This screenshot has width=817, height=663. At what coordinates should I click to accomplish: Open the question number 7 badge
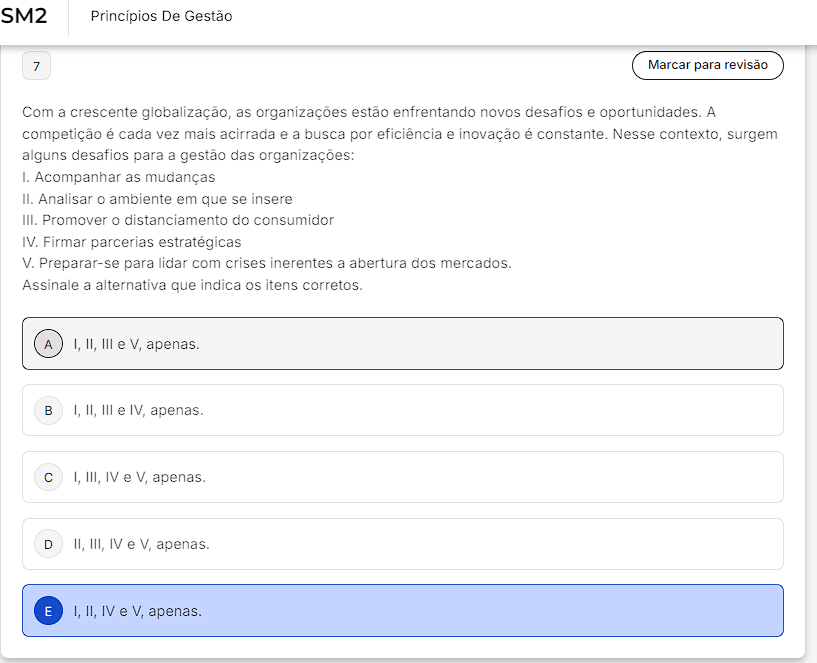(x=36, y=66)
